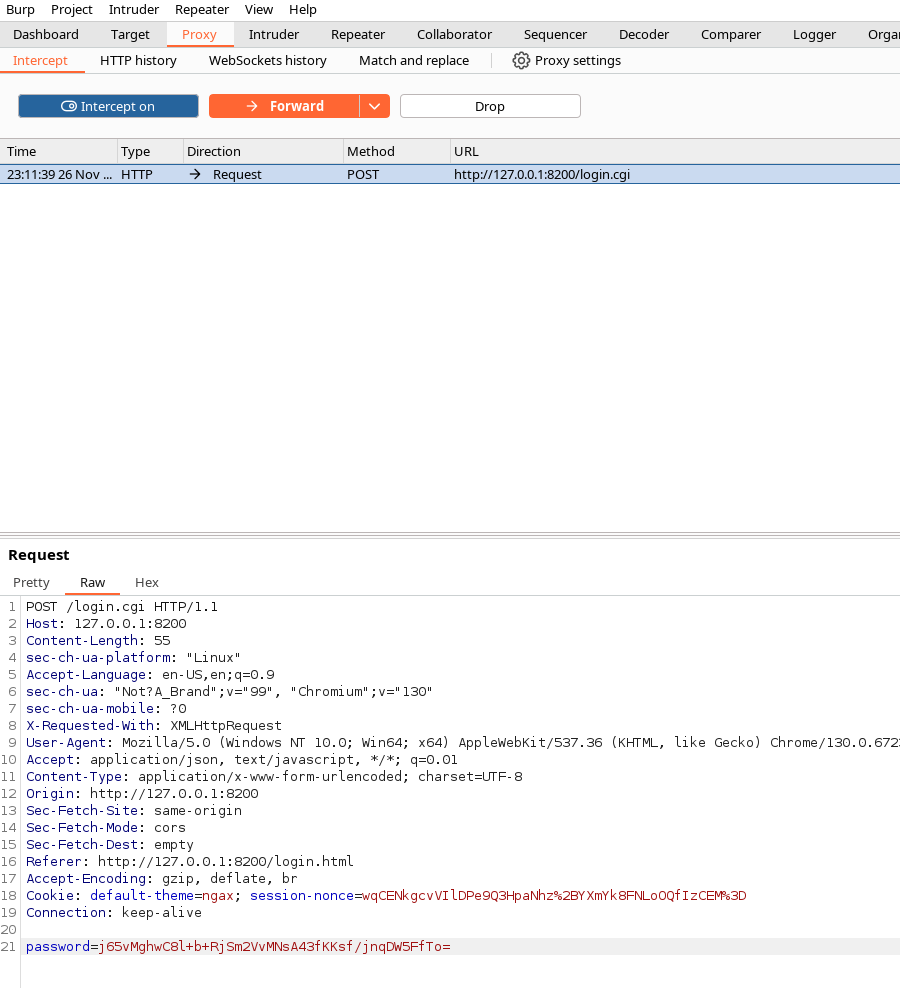Viewport: 900px width, 988px height.
Task: Open the Intruder menu in menu bar
Action: pos(134,9)
